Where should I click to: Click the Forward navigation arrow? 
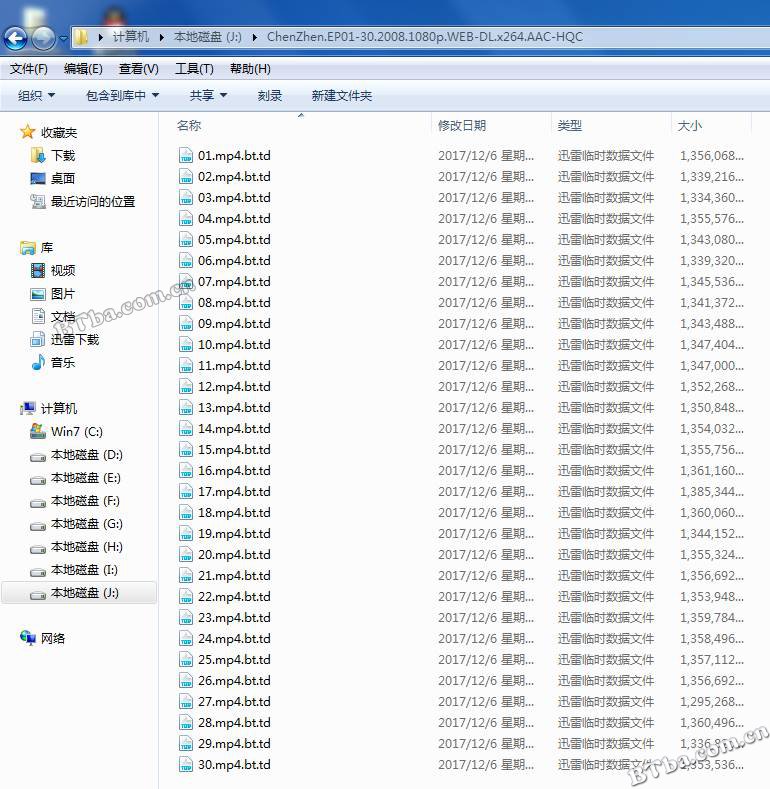coord(43,38)
